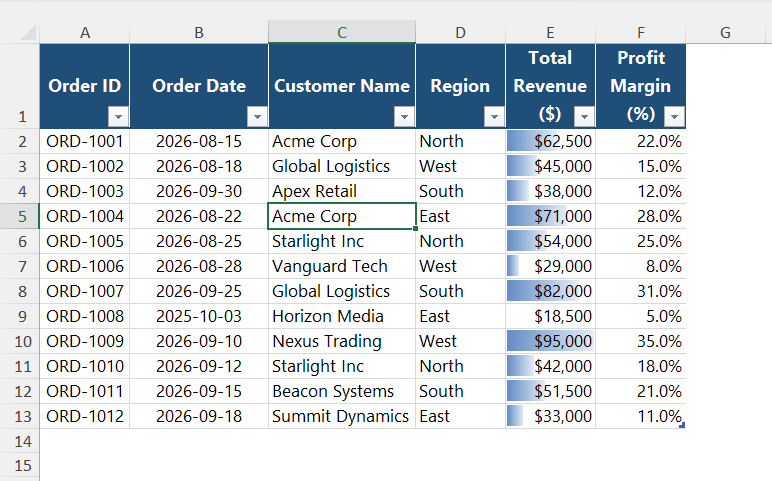Click Region cell East in row 5
The height and width of the screenshot is (481, 772).
coord(460,216)
